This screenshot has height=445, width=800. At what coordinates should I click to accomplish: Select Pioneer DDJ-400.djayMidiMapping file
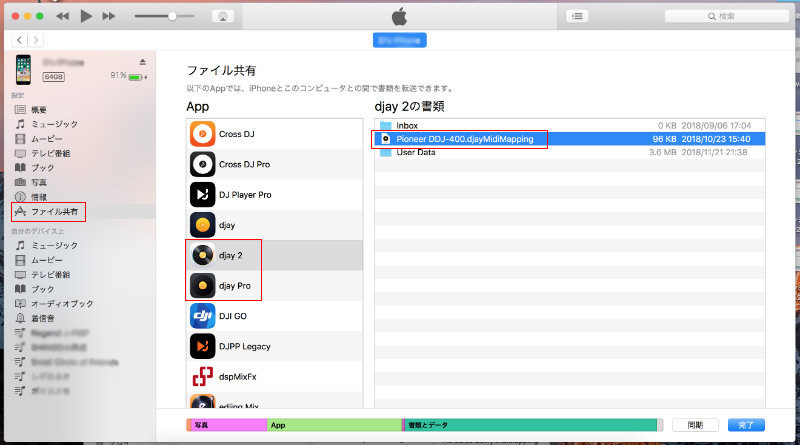click(570, 139)
